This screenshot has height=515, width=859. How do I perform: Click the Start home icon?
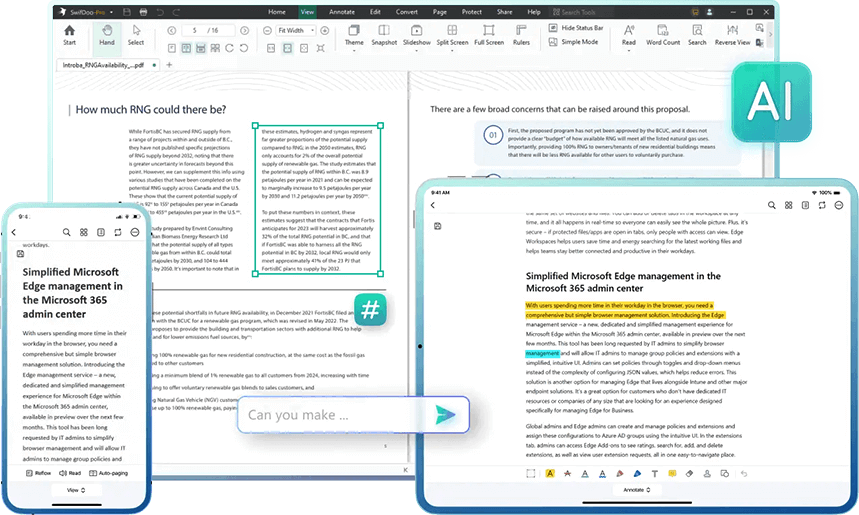[69, 35]
